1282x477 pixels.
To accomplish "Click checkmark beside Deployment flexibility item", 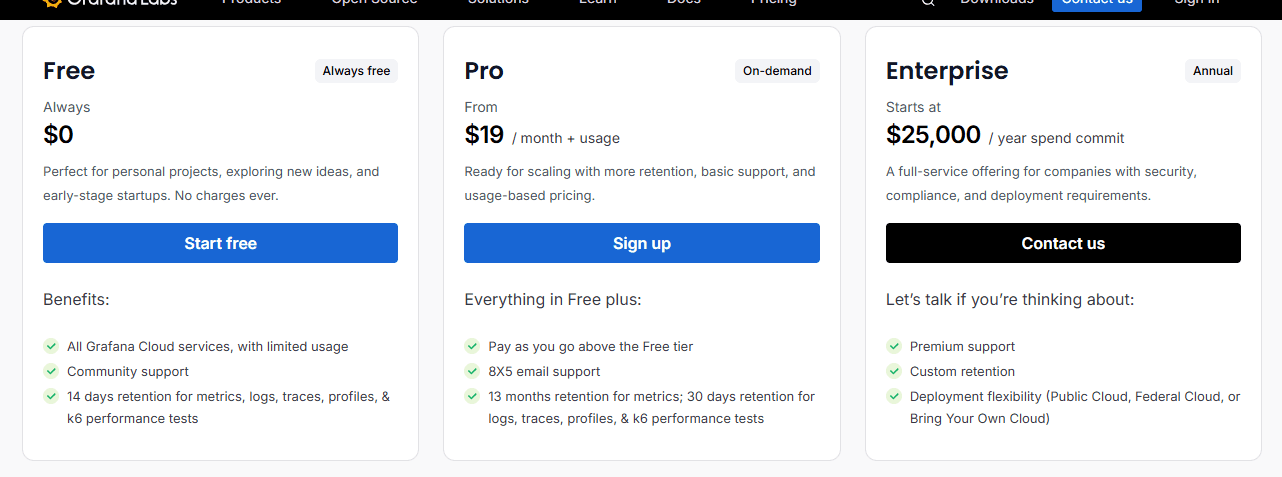I will [x=894, y=396].
